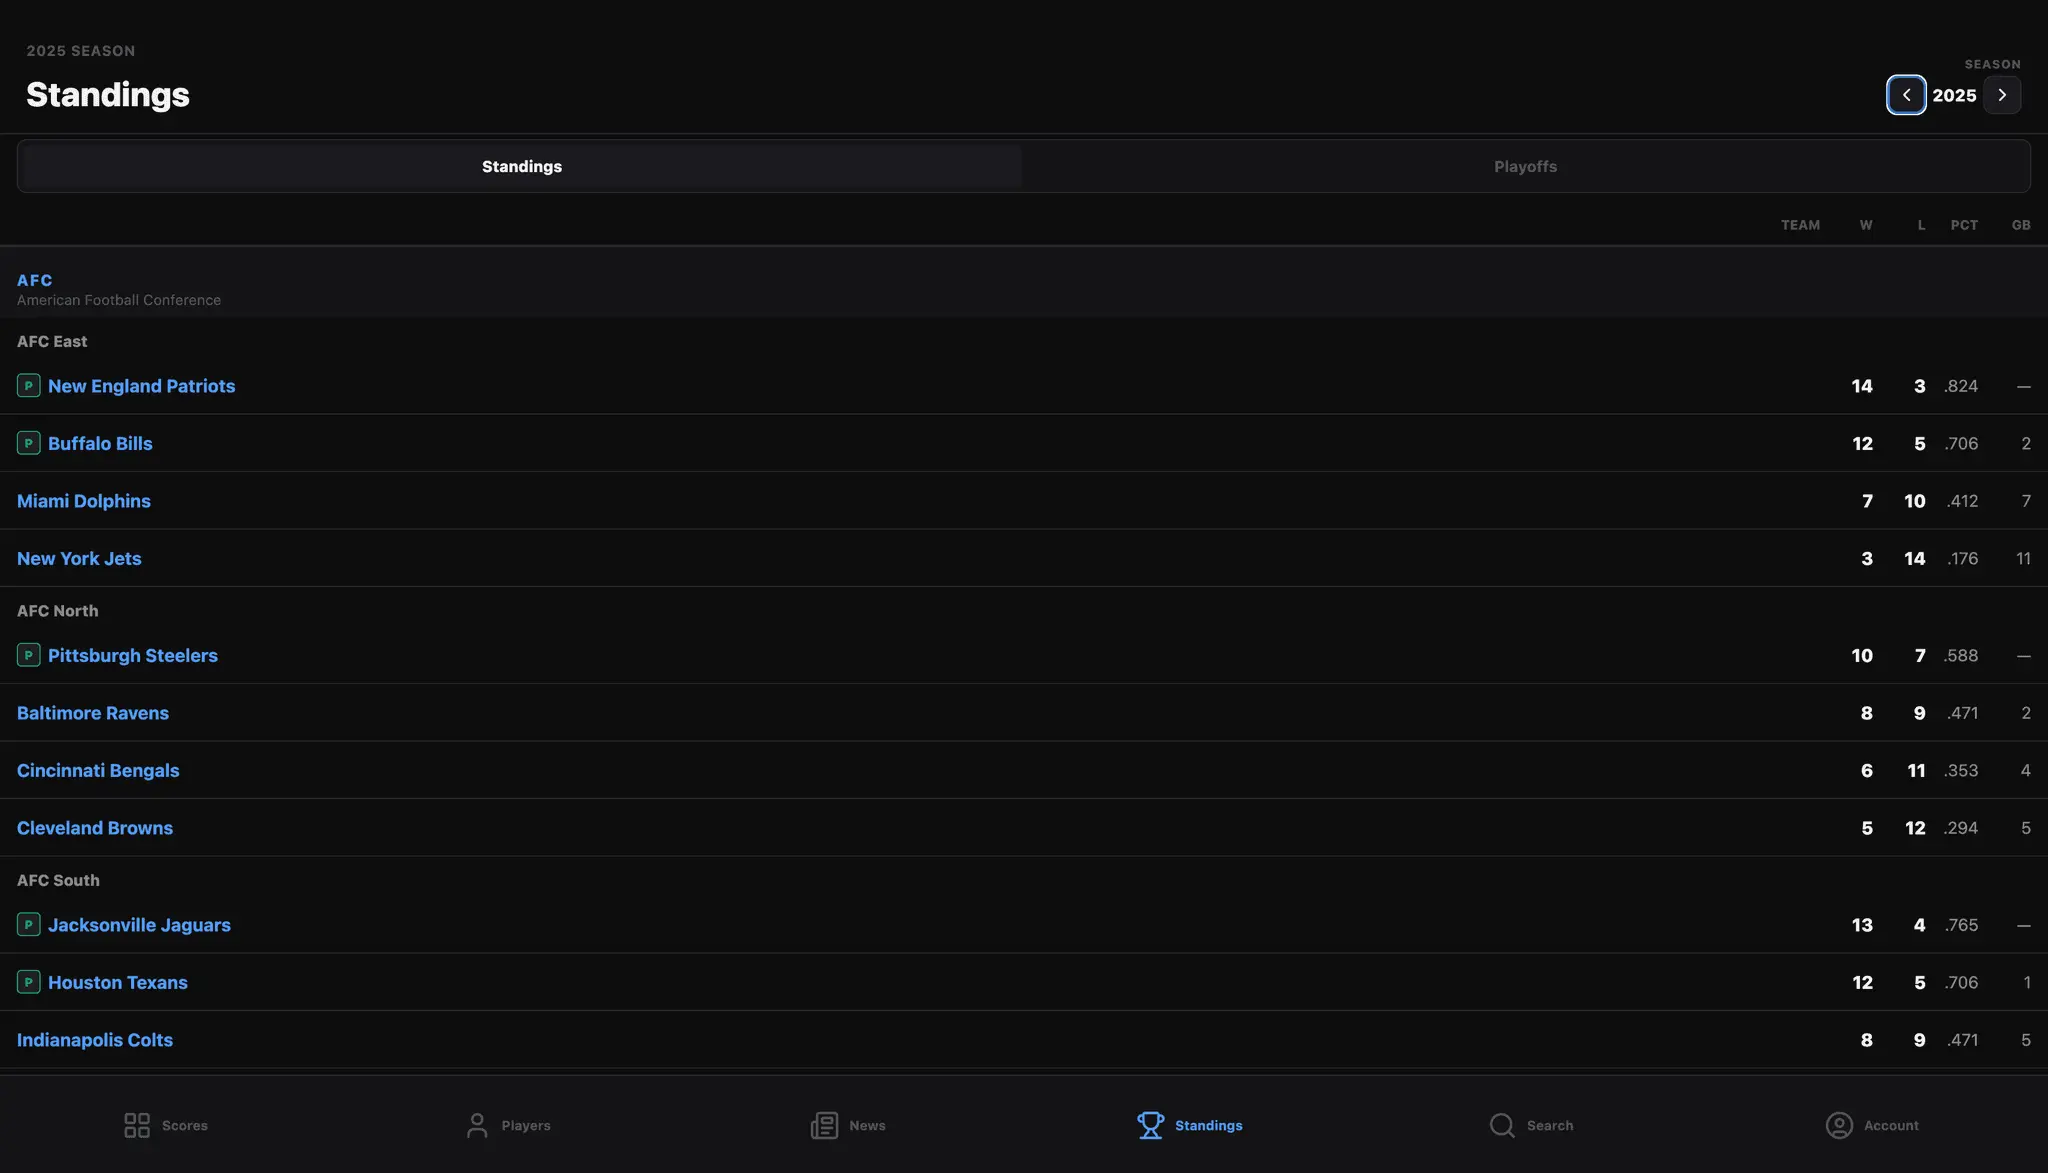Click the Steelers' .588 percentage
2048x1173 pixels.
pos(1961,655)
